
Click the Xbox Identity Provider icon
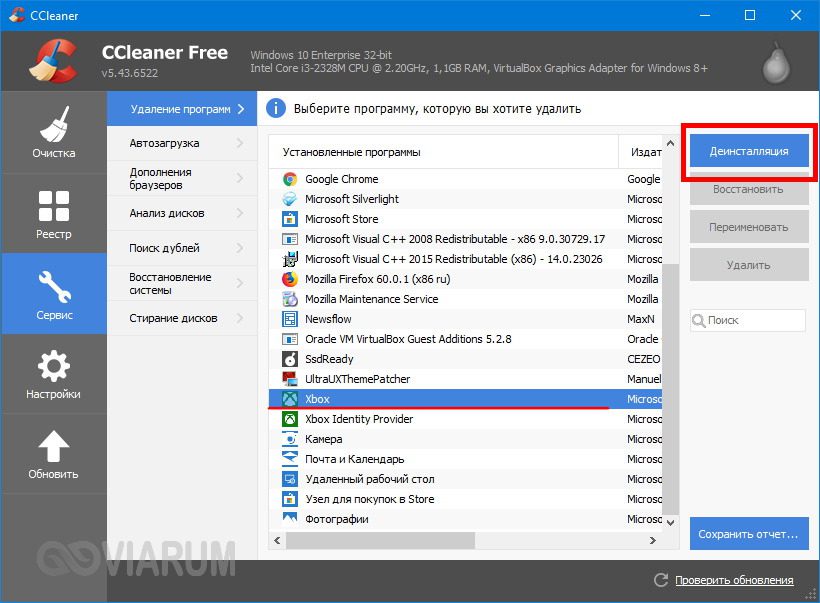[290, 419]
